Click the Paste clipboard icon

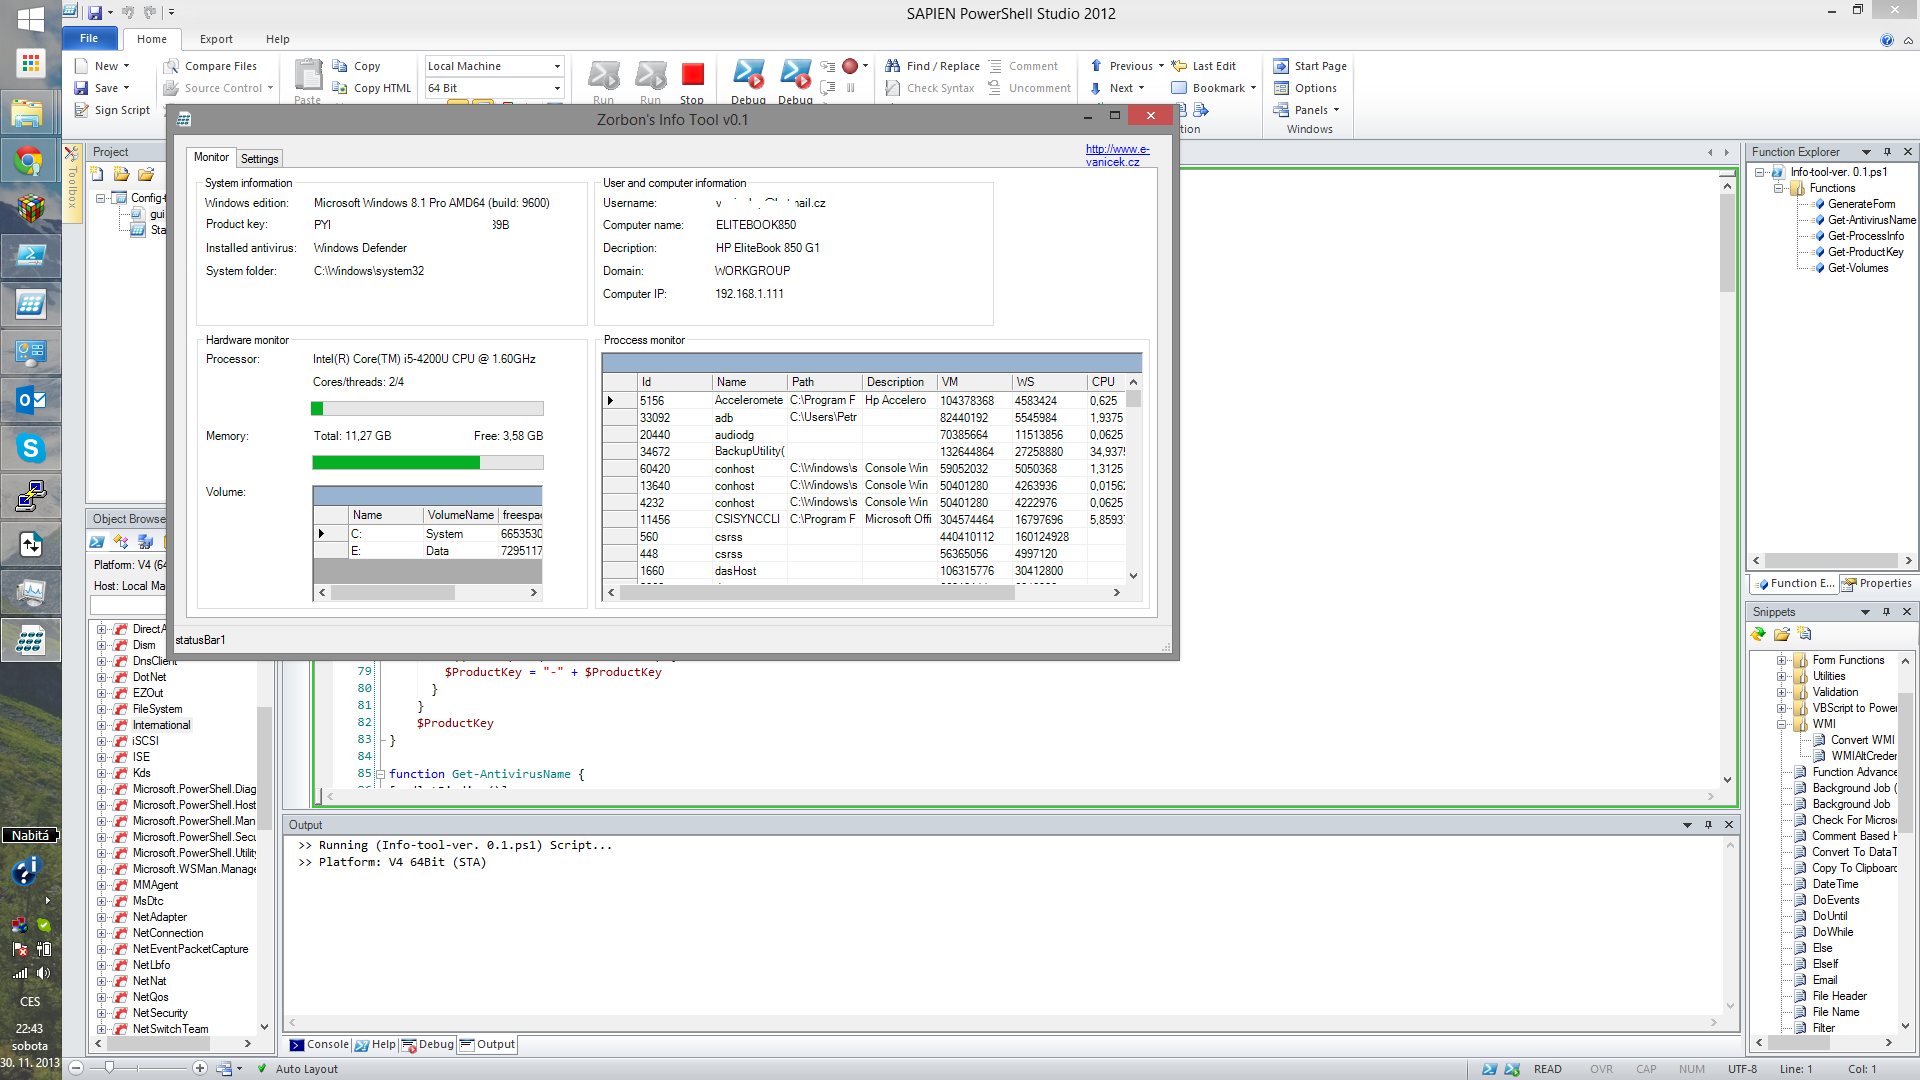[308, 75]
